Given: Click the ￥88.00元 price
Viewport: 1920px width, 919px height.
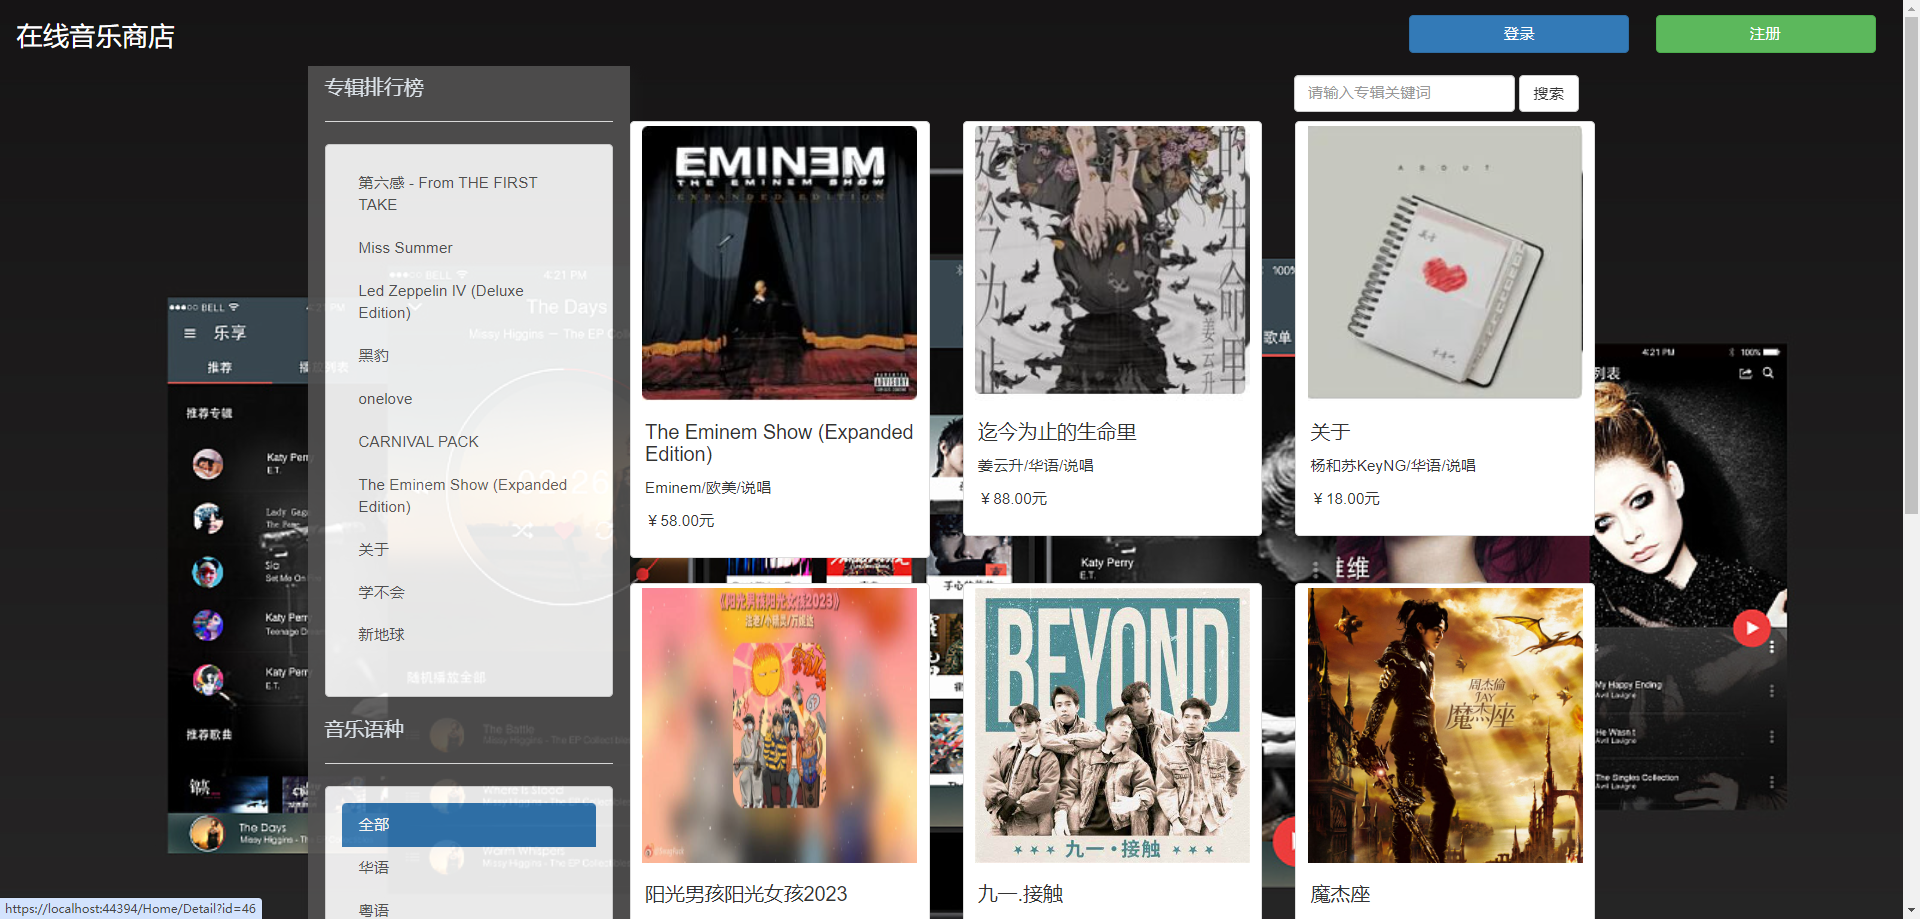Looking at the screenshot, I should click(x=1013, y=499).
